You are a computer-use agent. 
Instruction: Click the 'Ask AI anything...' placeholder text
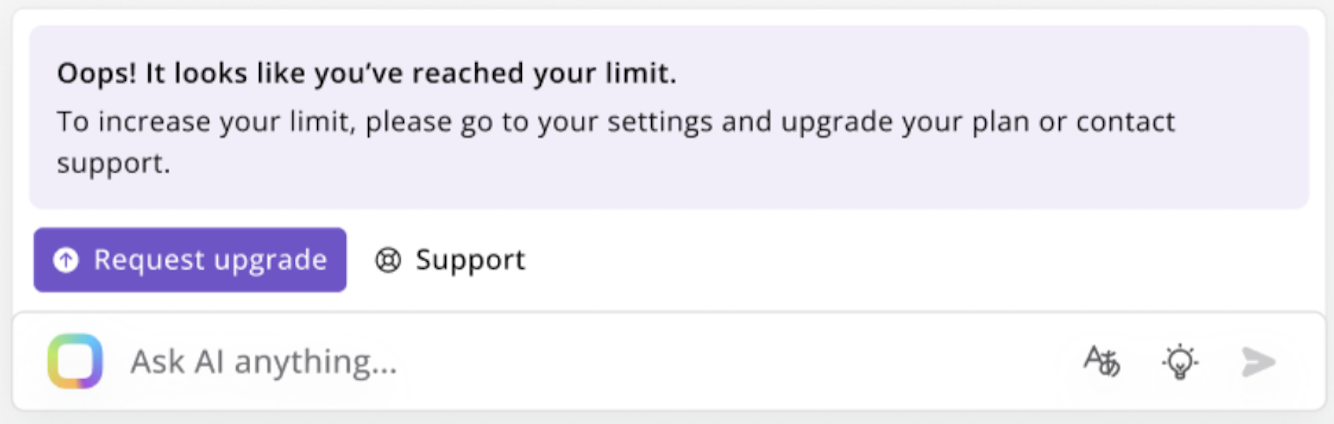(264, 361)
